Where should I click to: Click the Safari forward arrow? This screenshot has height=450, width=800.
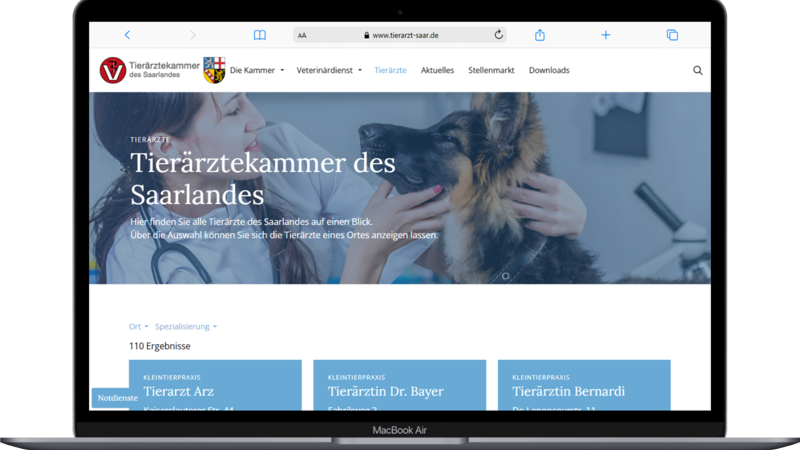coord(193,35)
